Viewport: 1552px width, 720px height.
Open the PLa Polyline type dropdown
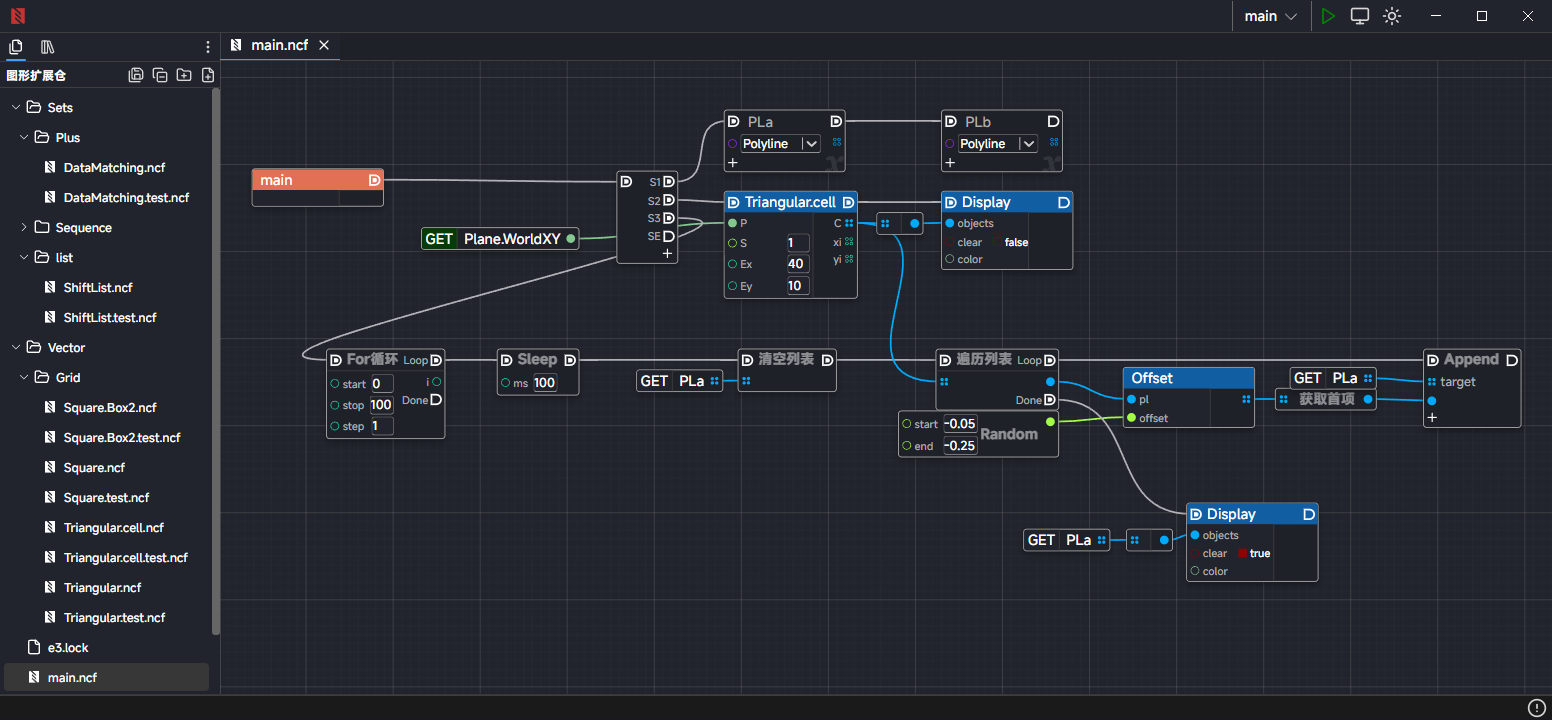coord(811,144)
